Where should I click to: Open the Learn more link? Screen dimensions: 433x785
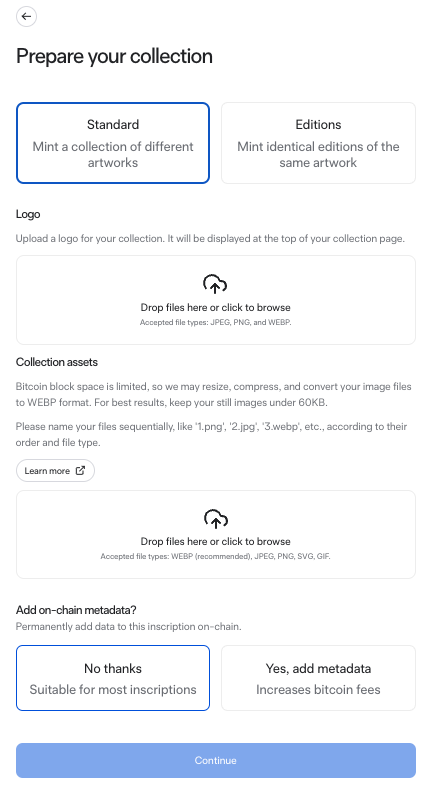pos(55,471)
